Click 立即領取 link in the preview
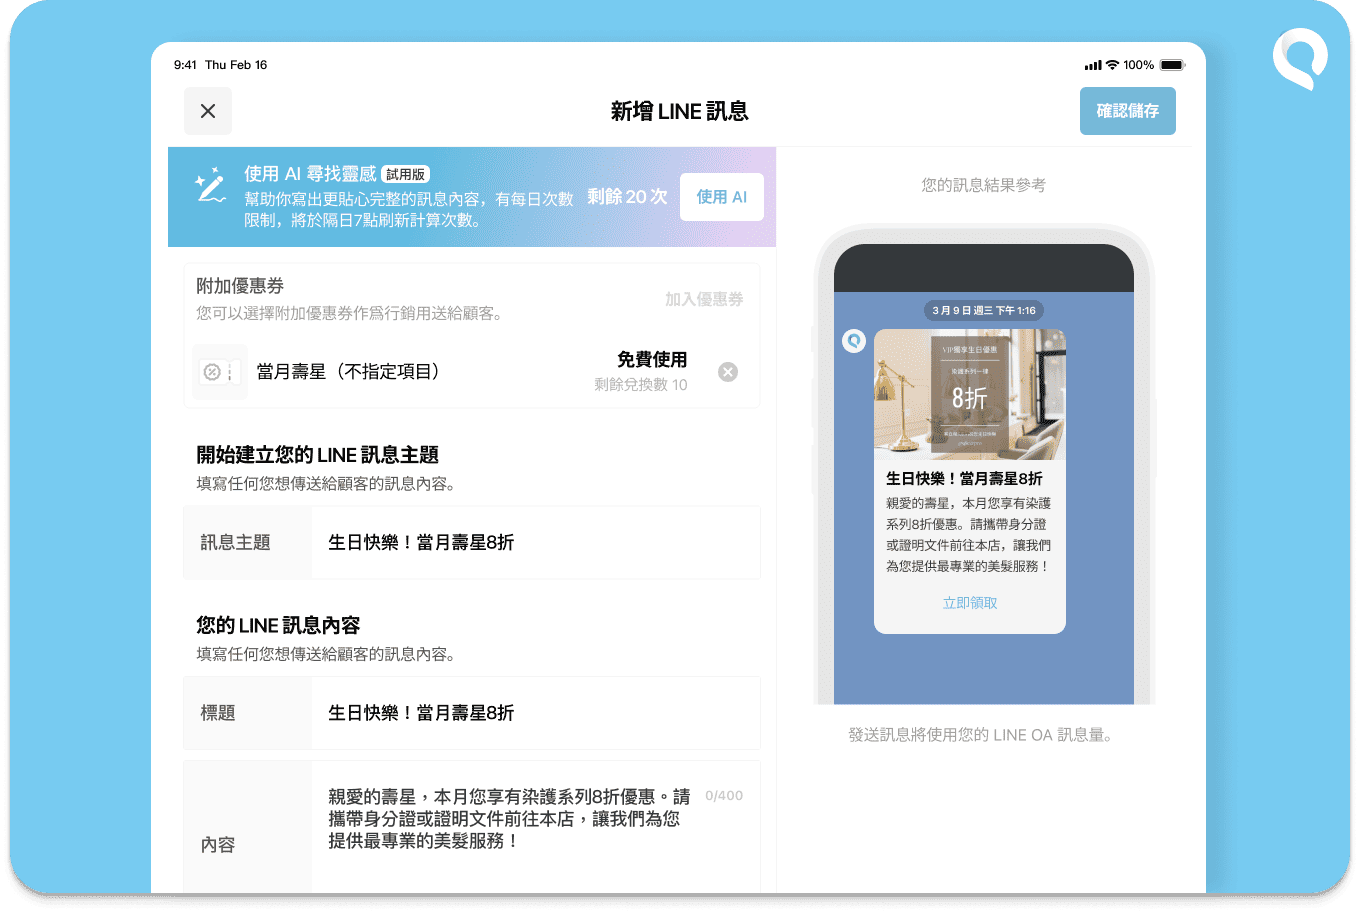The height and width of the screenshot is (913, 1360). [970, 603]
